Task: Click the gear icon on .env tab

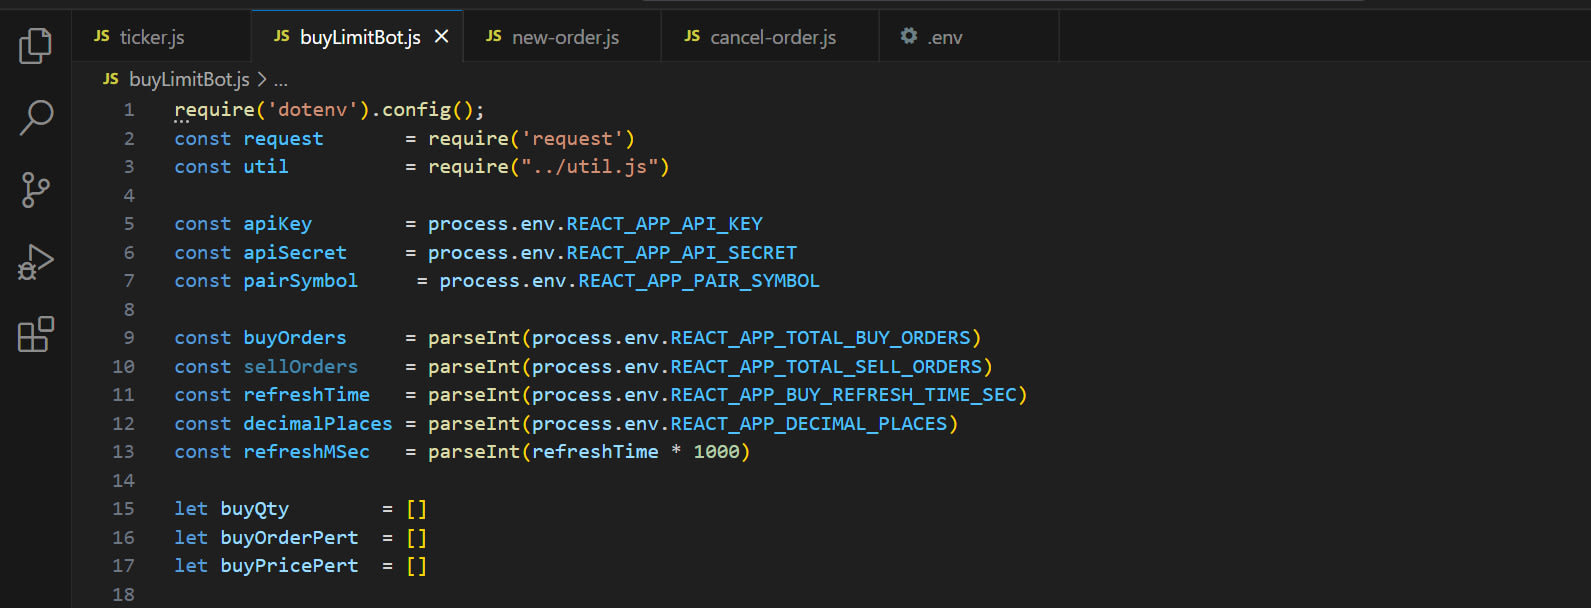Action: pos(908,37)
